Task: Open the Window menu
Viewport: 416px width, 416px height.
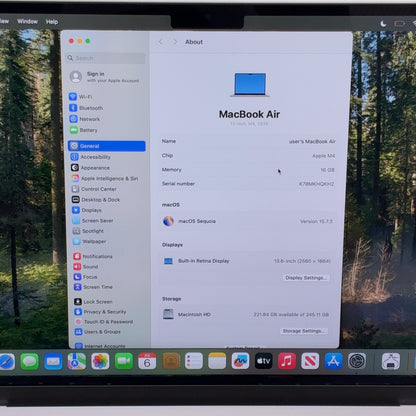Action: point(27,21)
